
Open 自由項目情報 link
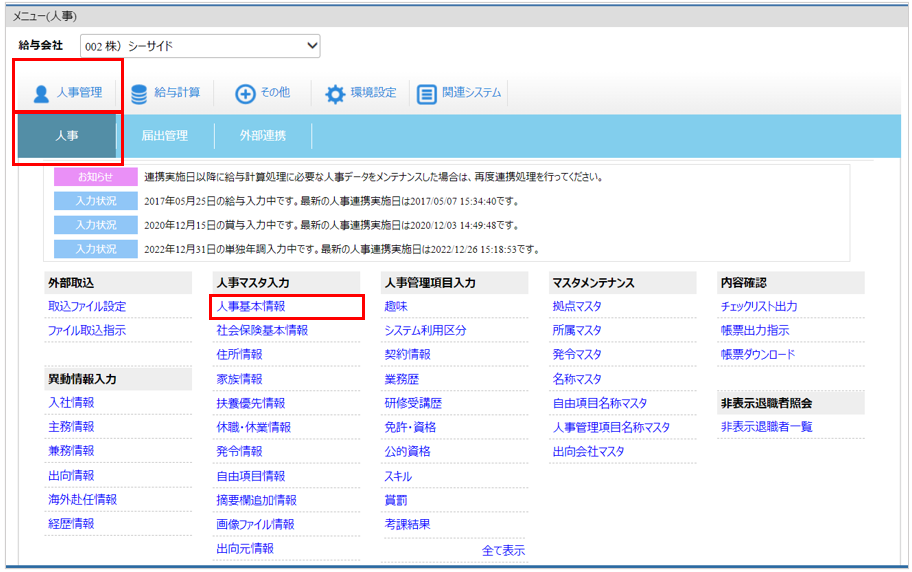click(251, 476)
